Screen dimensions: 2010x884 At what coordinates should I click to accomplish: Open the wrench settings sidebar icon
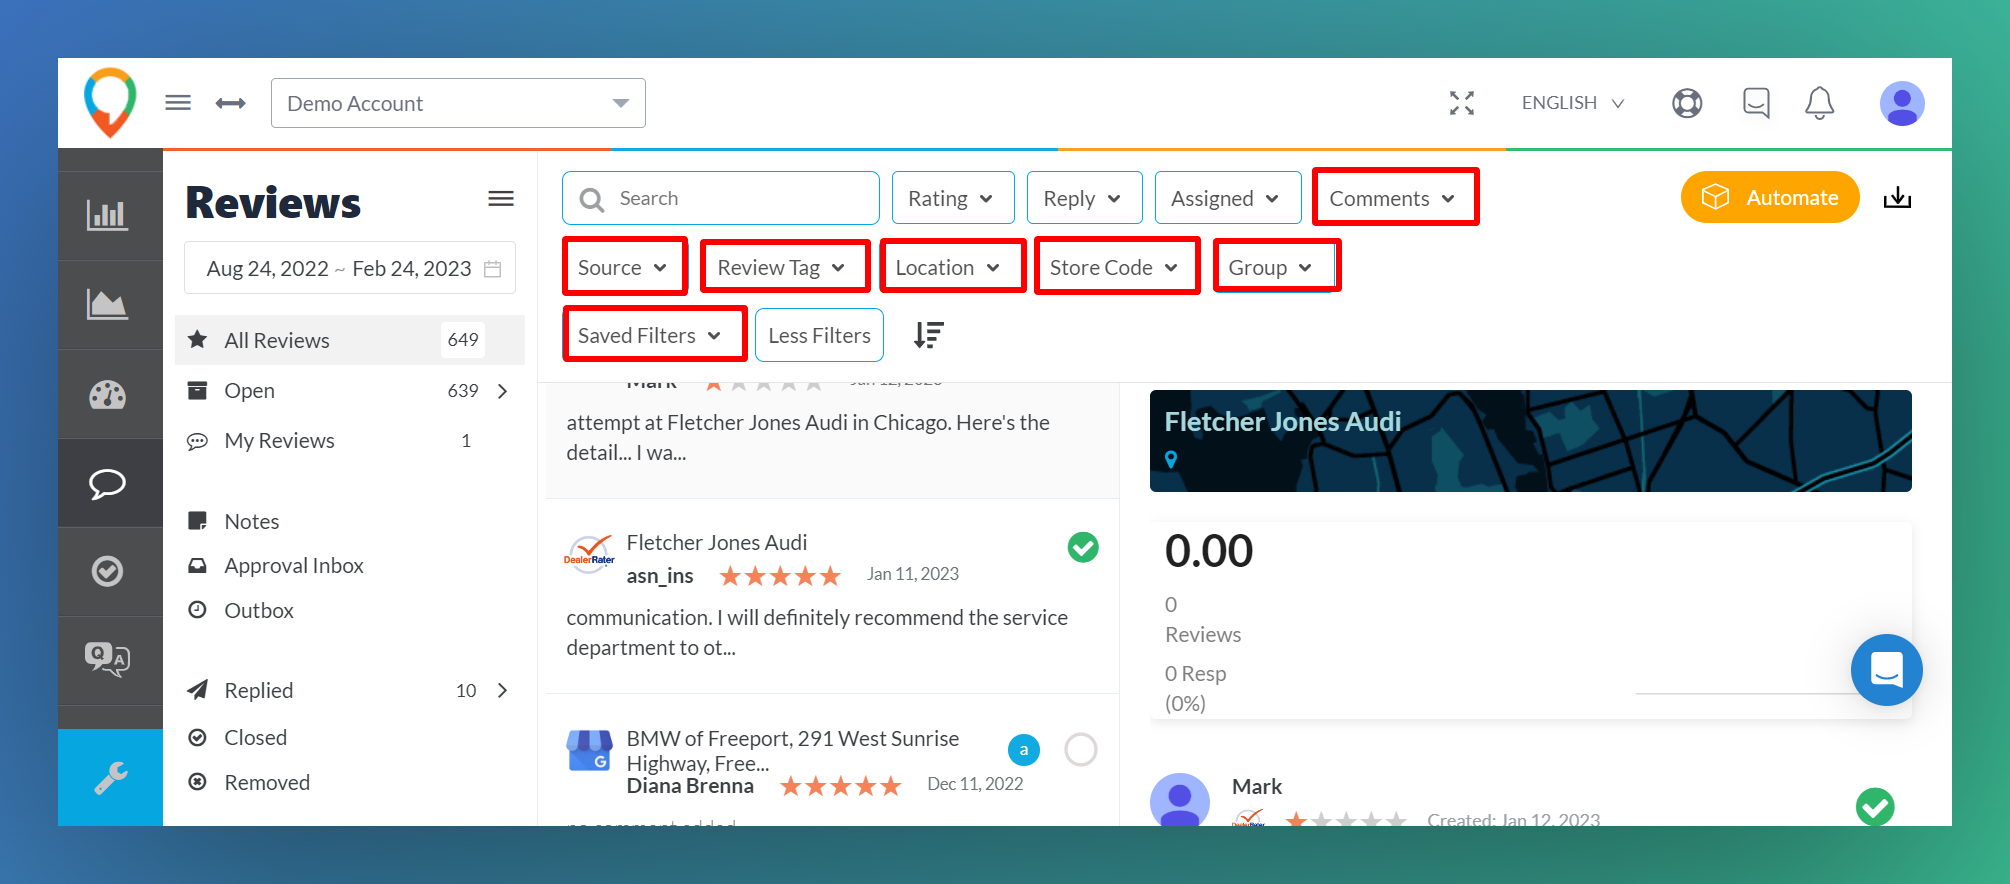tap(110, 777)
